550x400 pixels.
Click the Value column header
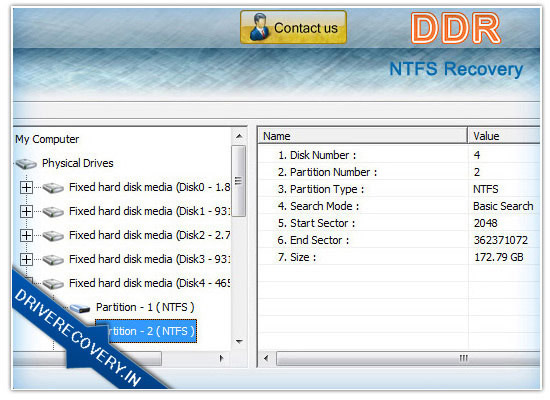point(504,136)
